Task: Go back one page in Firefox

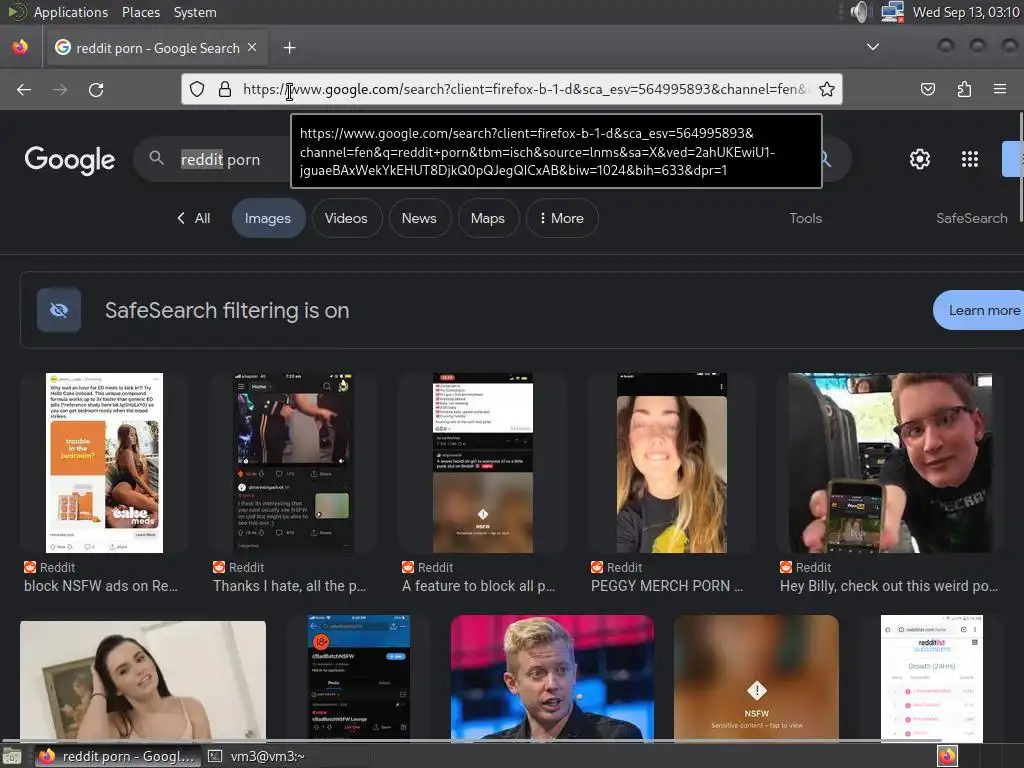Action: click(24, 89)
